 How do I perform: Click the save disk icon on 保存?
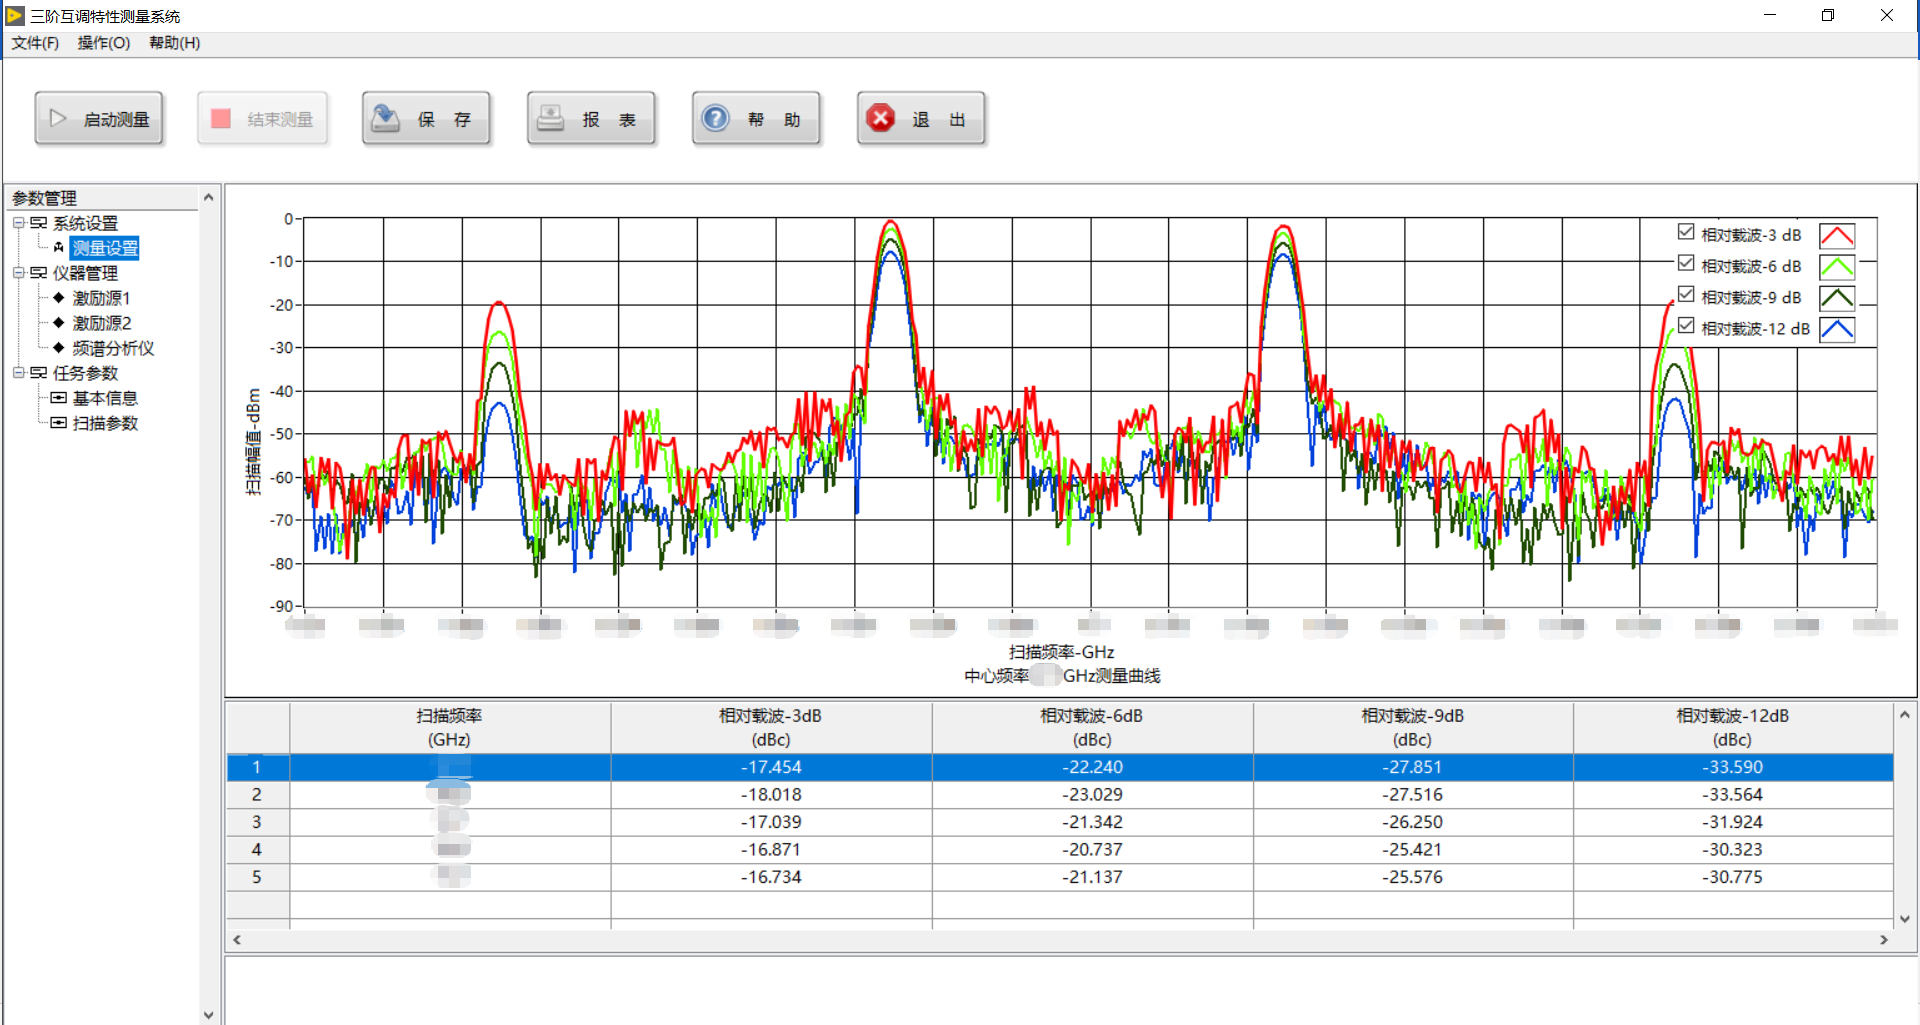[x=386, y=119]
